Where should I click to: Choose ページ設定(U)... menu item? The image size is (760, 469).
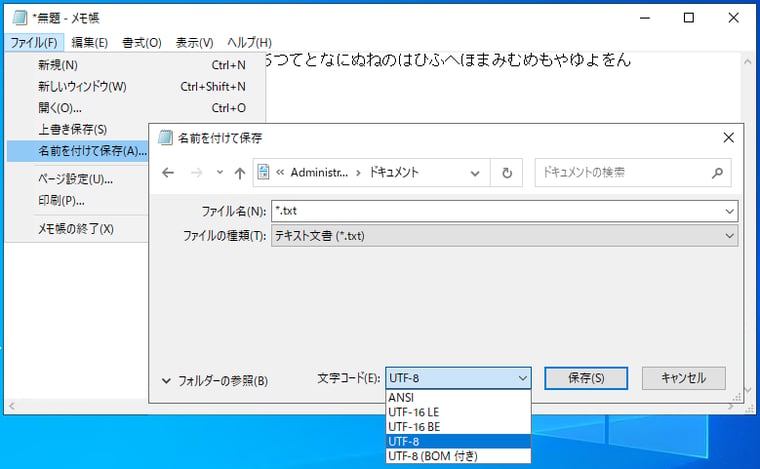[x=78, y=179]
